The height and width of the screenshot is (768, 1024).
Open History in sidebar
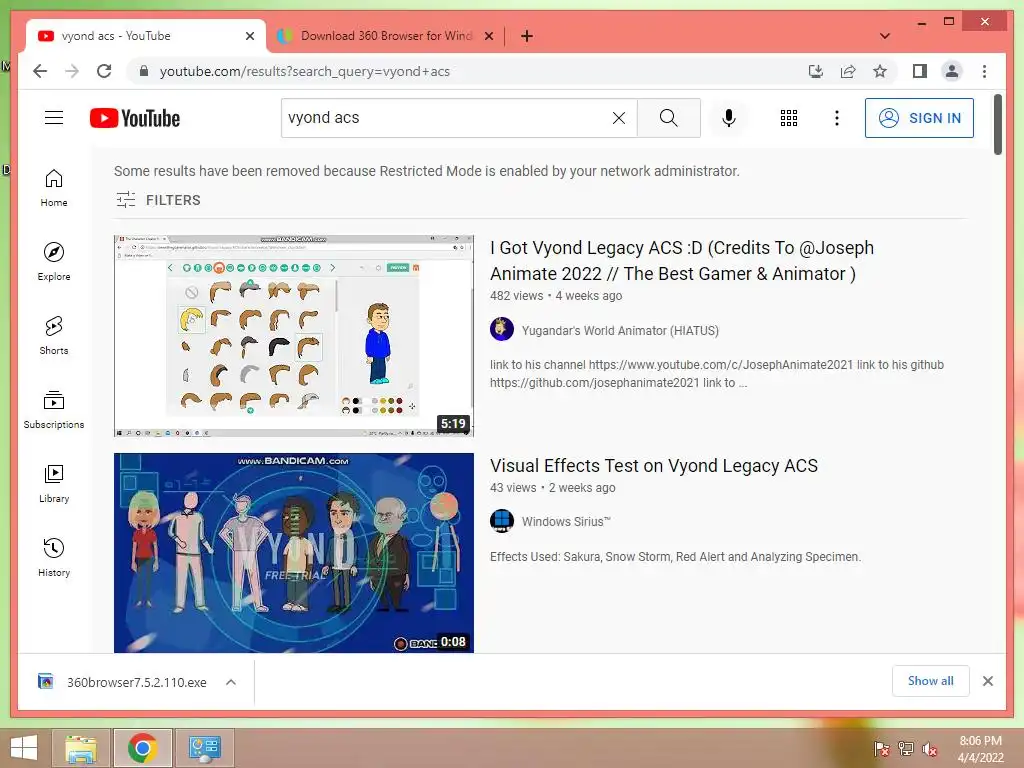54,557
